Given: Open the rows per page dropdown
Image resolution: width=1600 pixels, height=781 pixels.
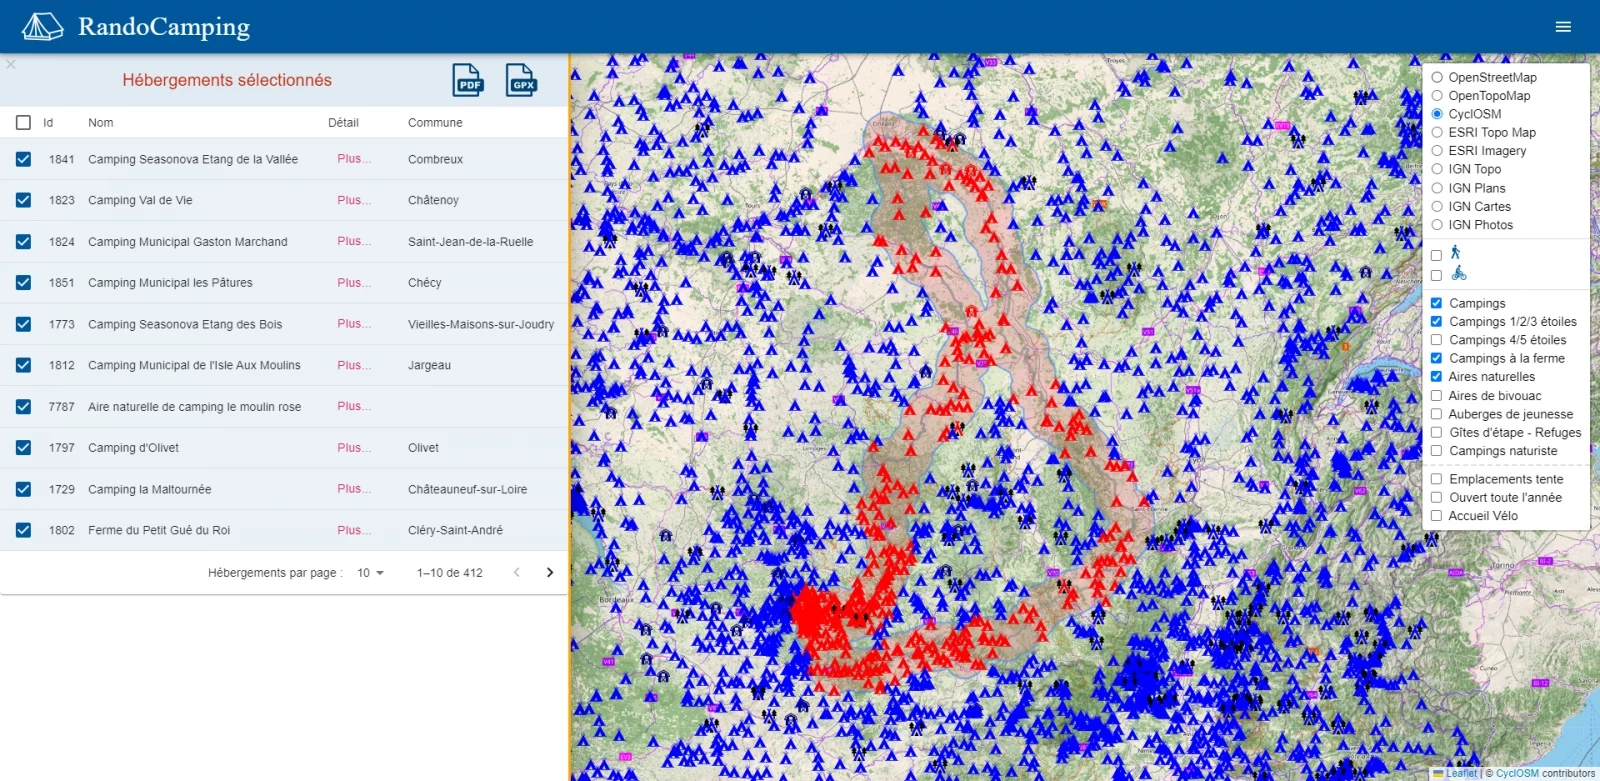Looking at the screenshot, I should [370, 573].
